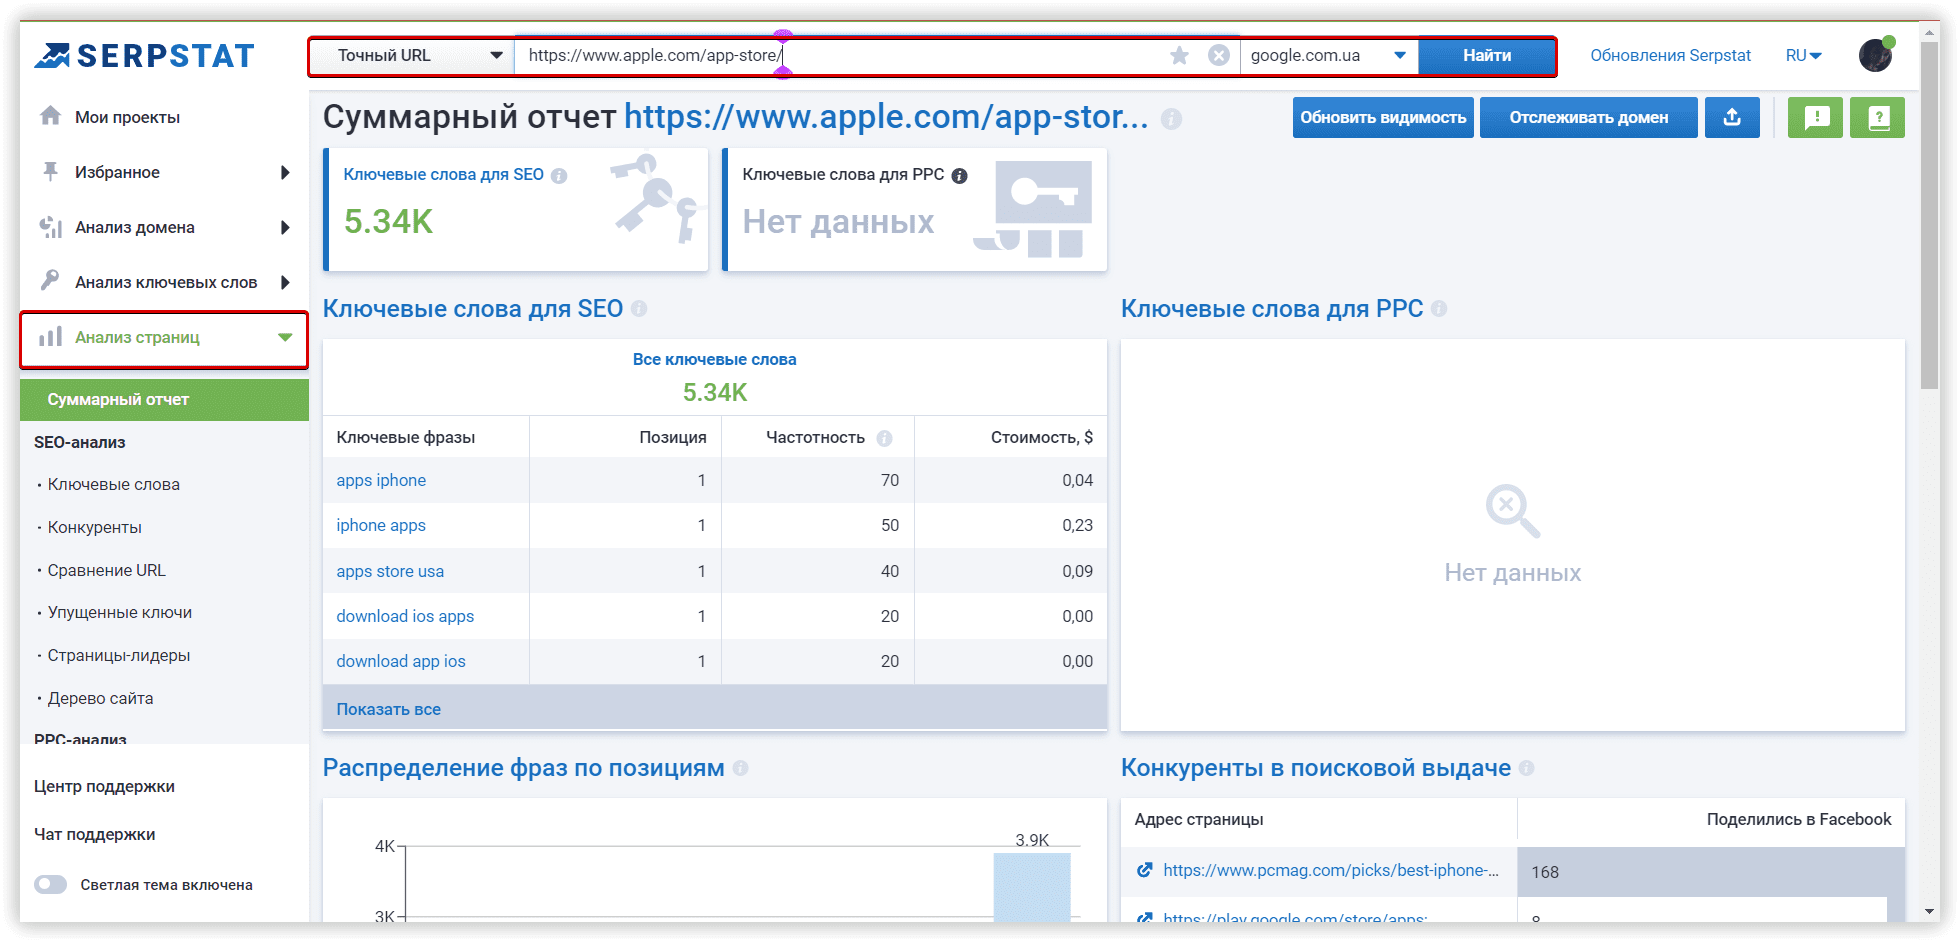The image size is (1960, 942).
Task: Add URL to favorites with star icon
Action: (1180, 56)
